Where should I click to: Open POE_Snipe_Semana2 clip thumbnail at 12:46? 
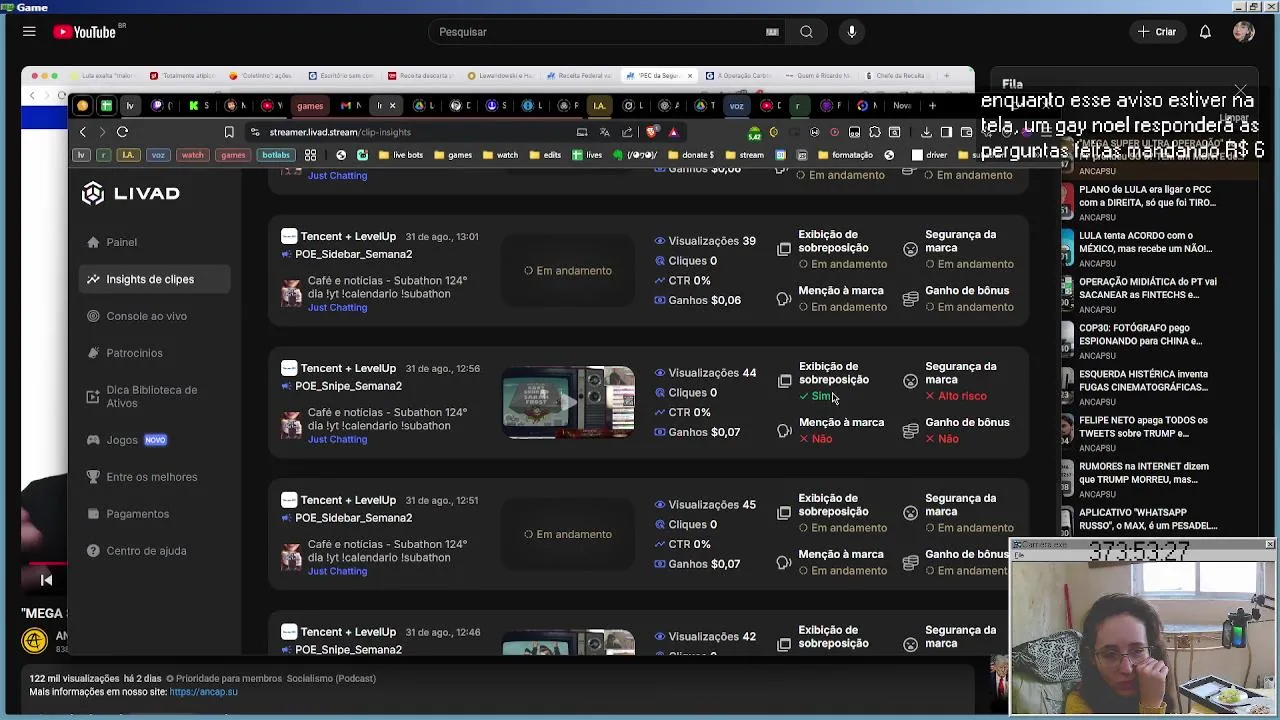568,642
